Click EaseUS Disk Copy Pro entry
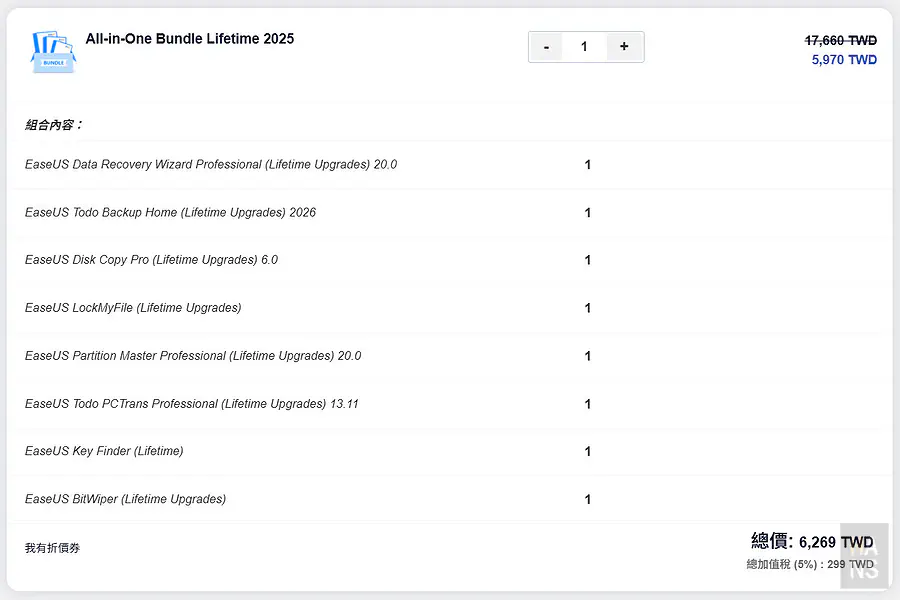Image resolution: width=900 pixels, height=600 pixels. coord(151,260)
